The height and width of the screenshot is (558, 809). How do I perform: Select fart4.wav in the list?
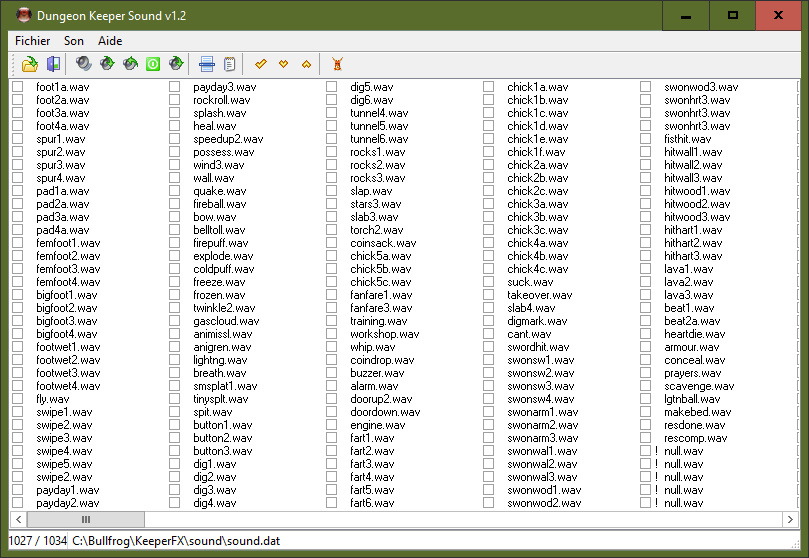click(372, 477)
